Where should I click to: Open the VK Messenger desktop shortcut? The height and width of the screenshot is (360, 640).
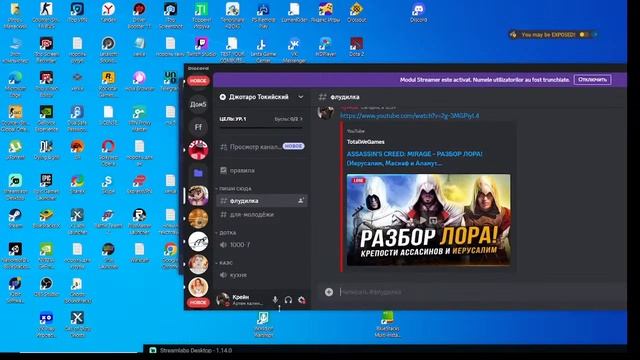(x=294, y=50)
